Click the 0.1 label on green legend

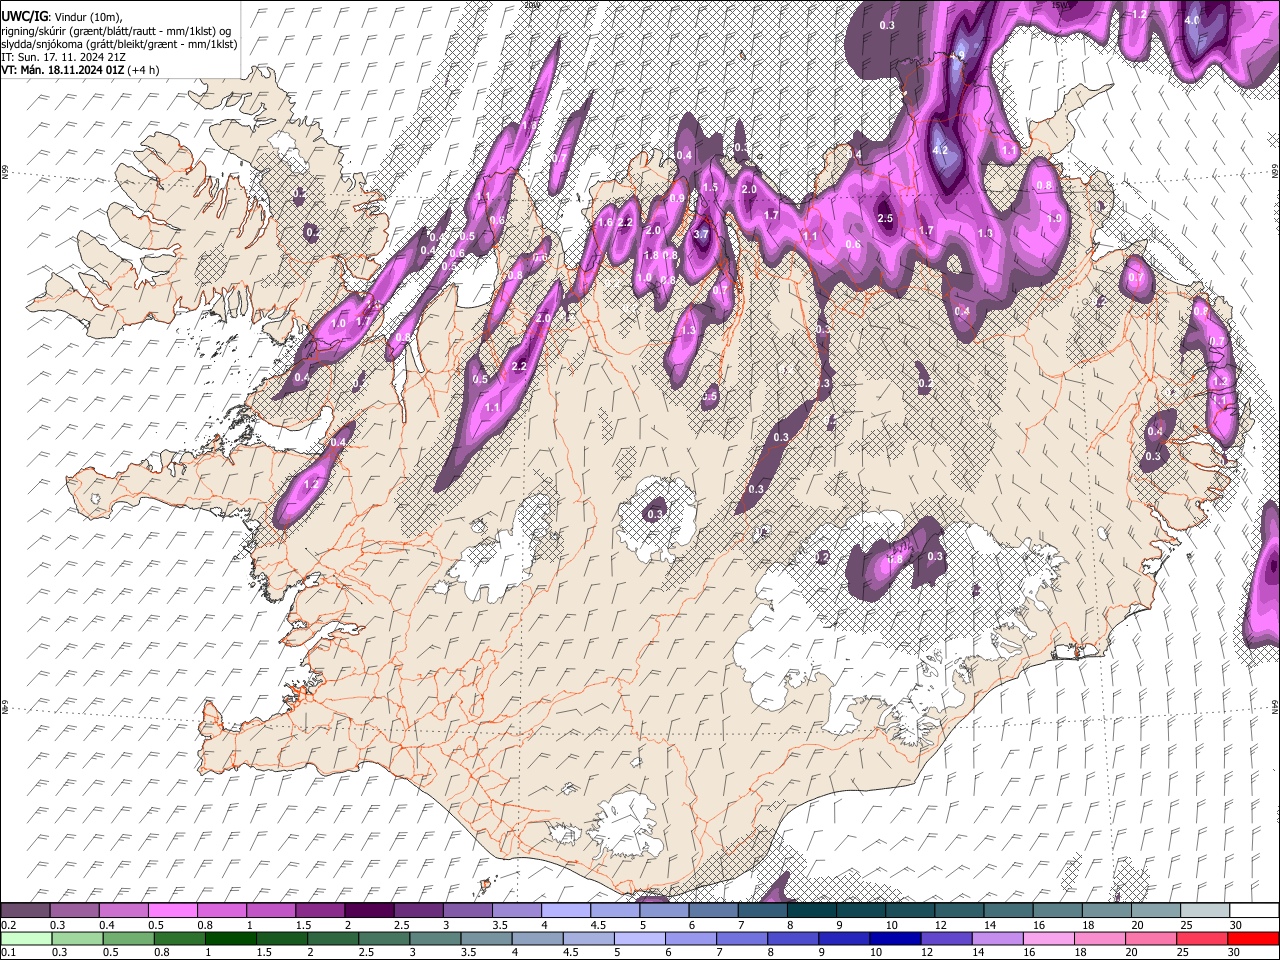[8, 953]
